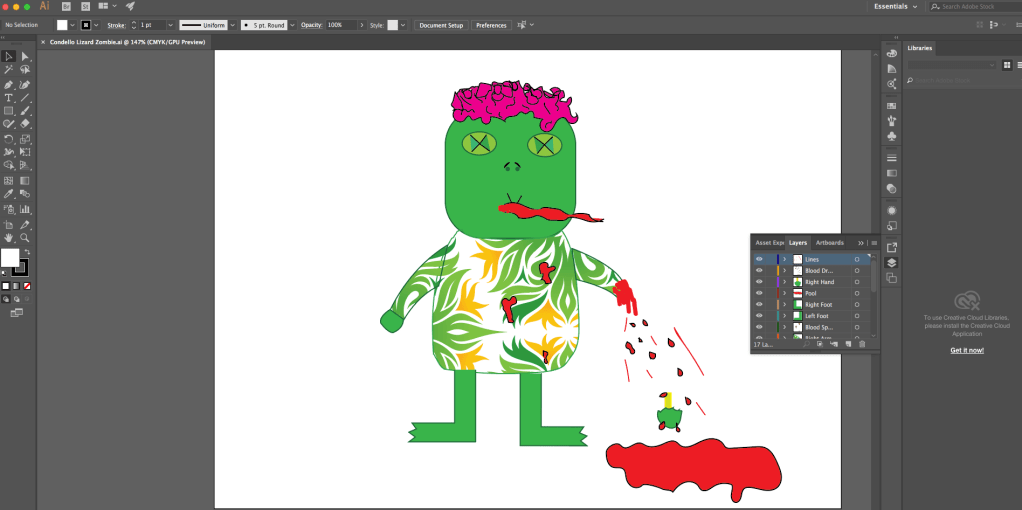Select the Magic Wand tool

point(9,70)
